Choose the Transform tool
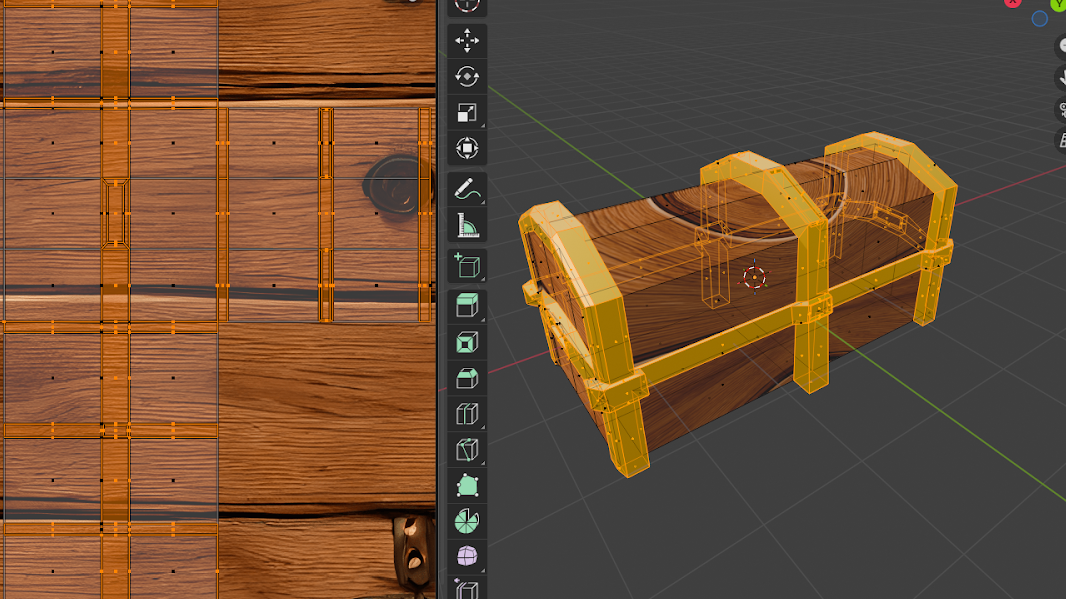 pos(466,149)
